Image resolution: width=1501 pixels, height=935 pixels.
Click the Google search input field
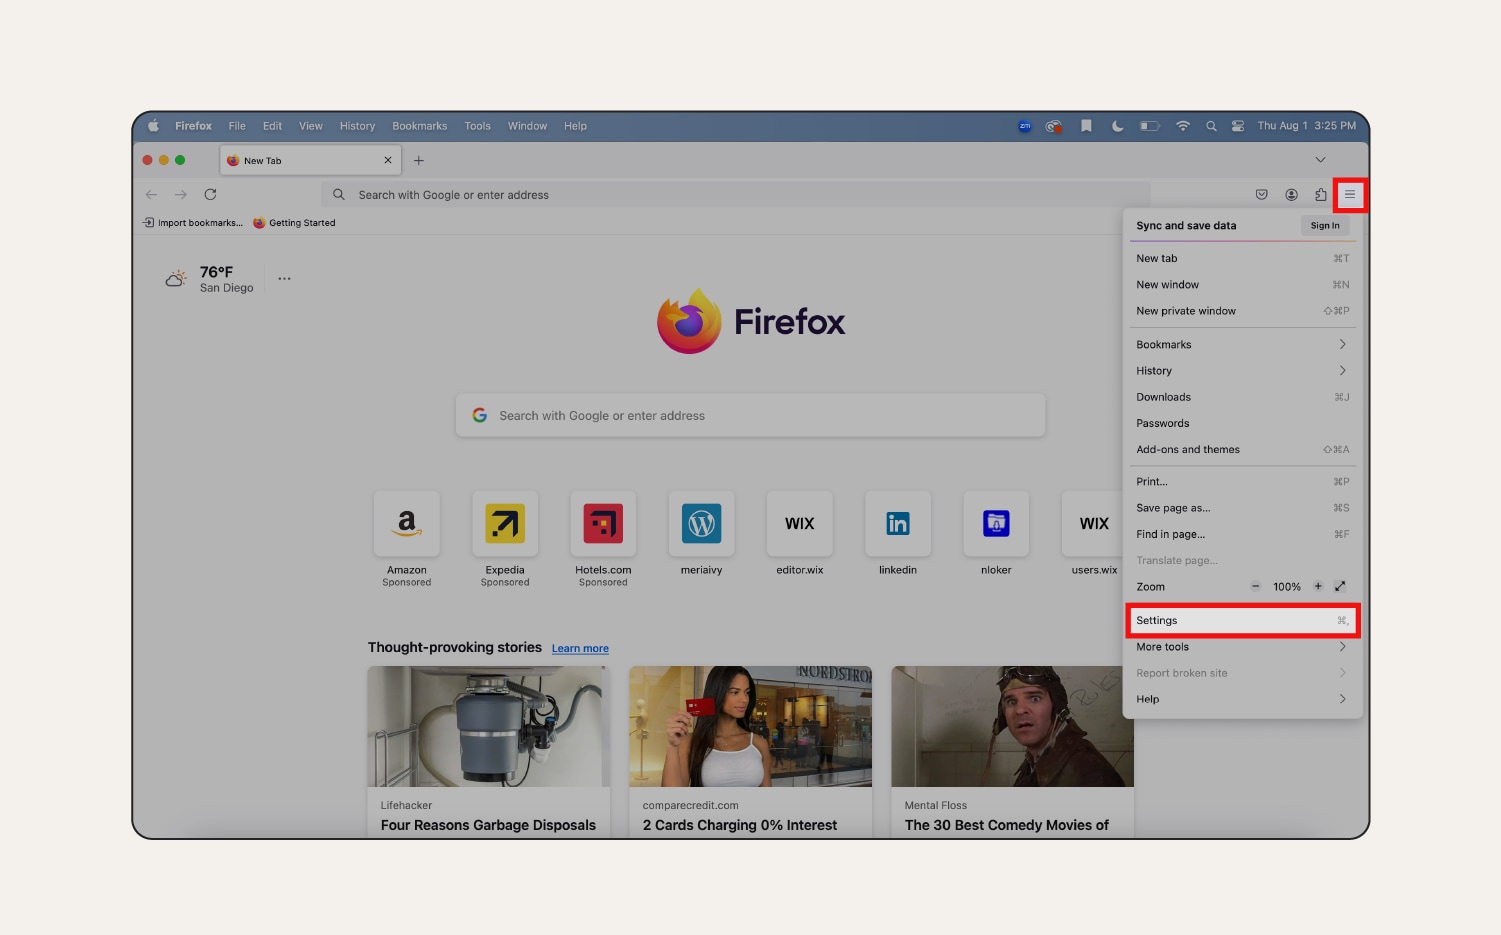tap(750, 415)
